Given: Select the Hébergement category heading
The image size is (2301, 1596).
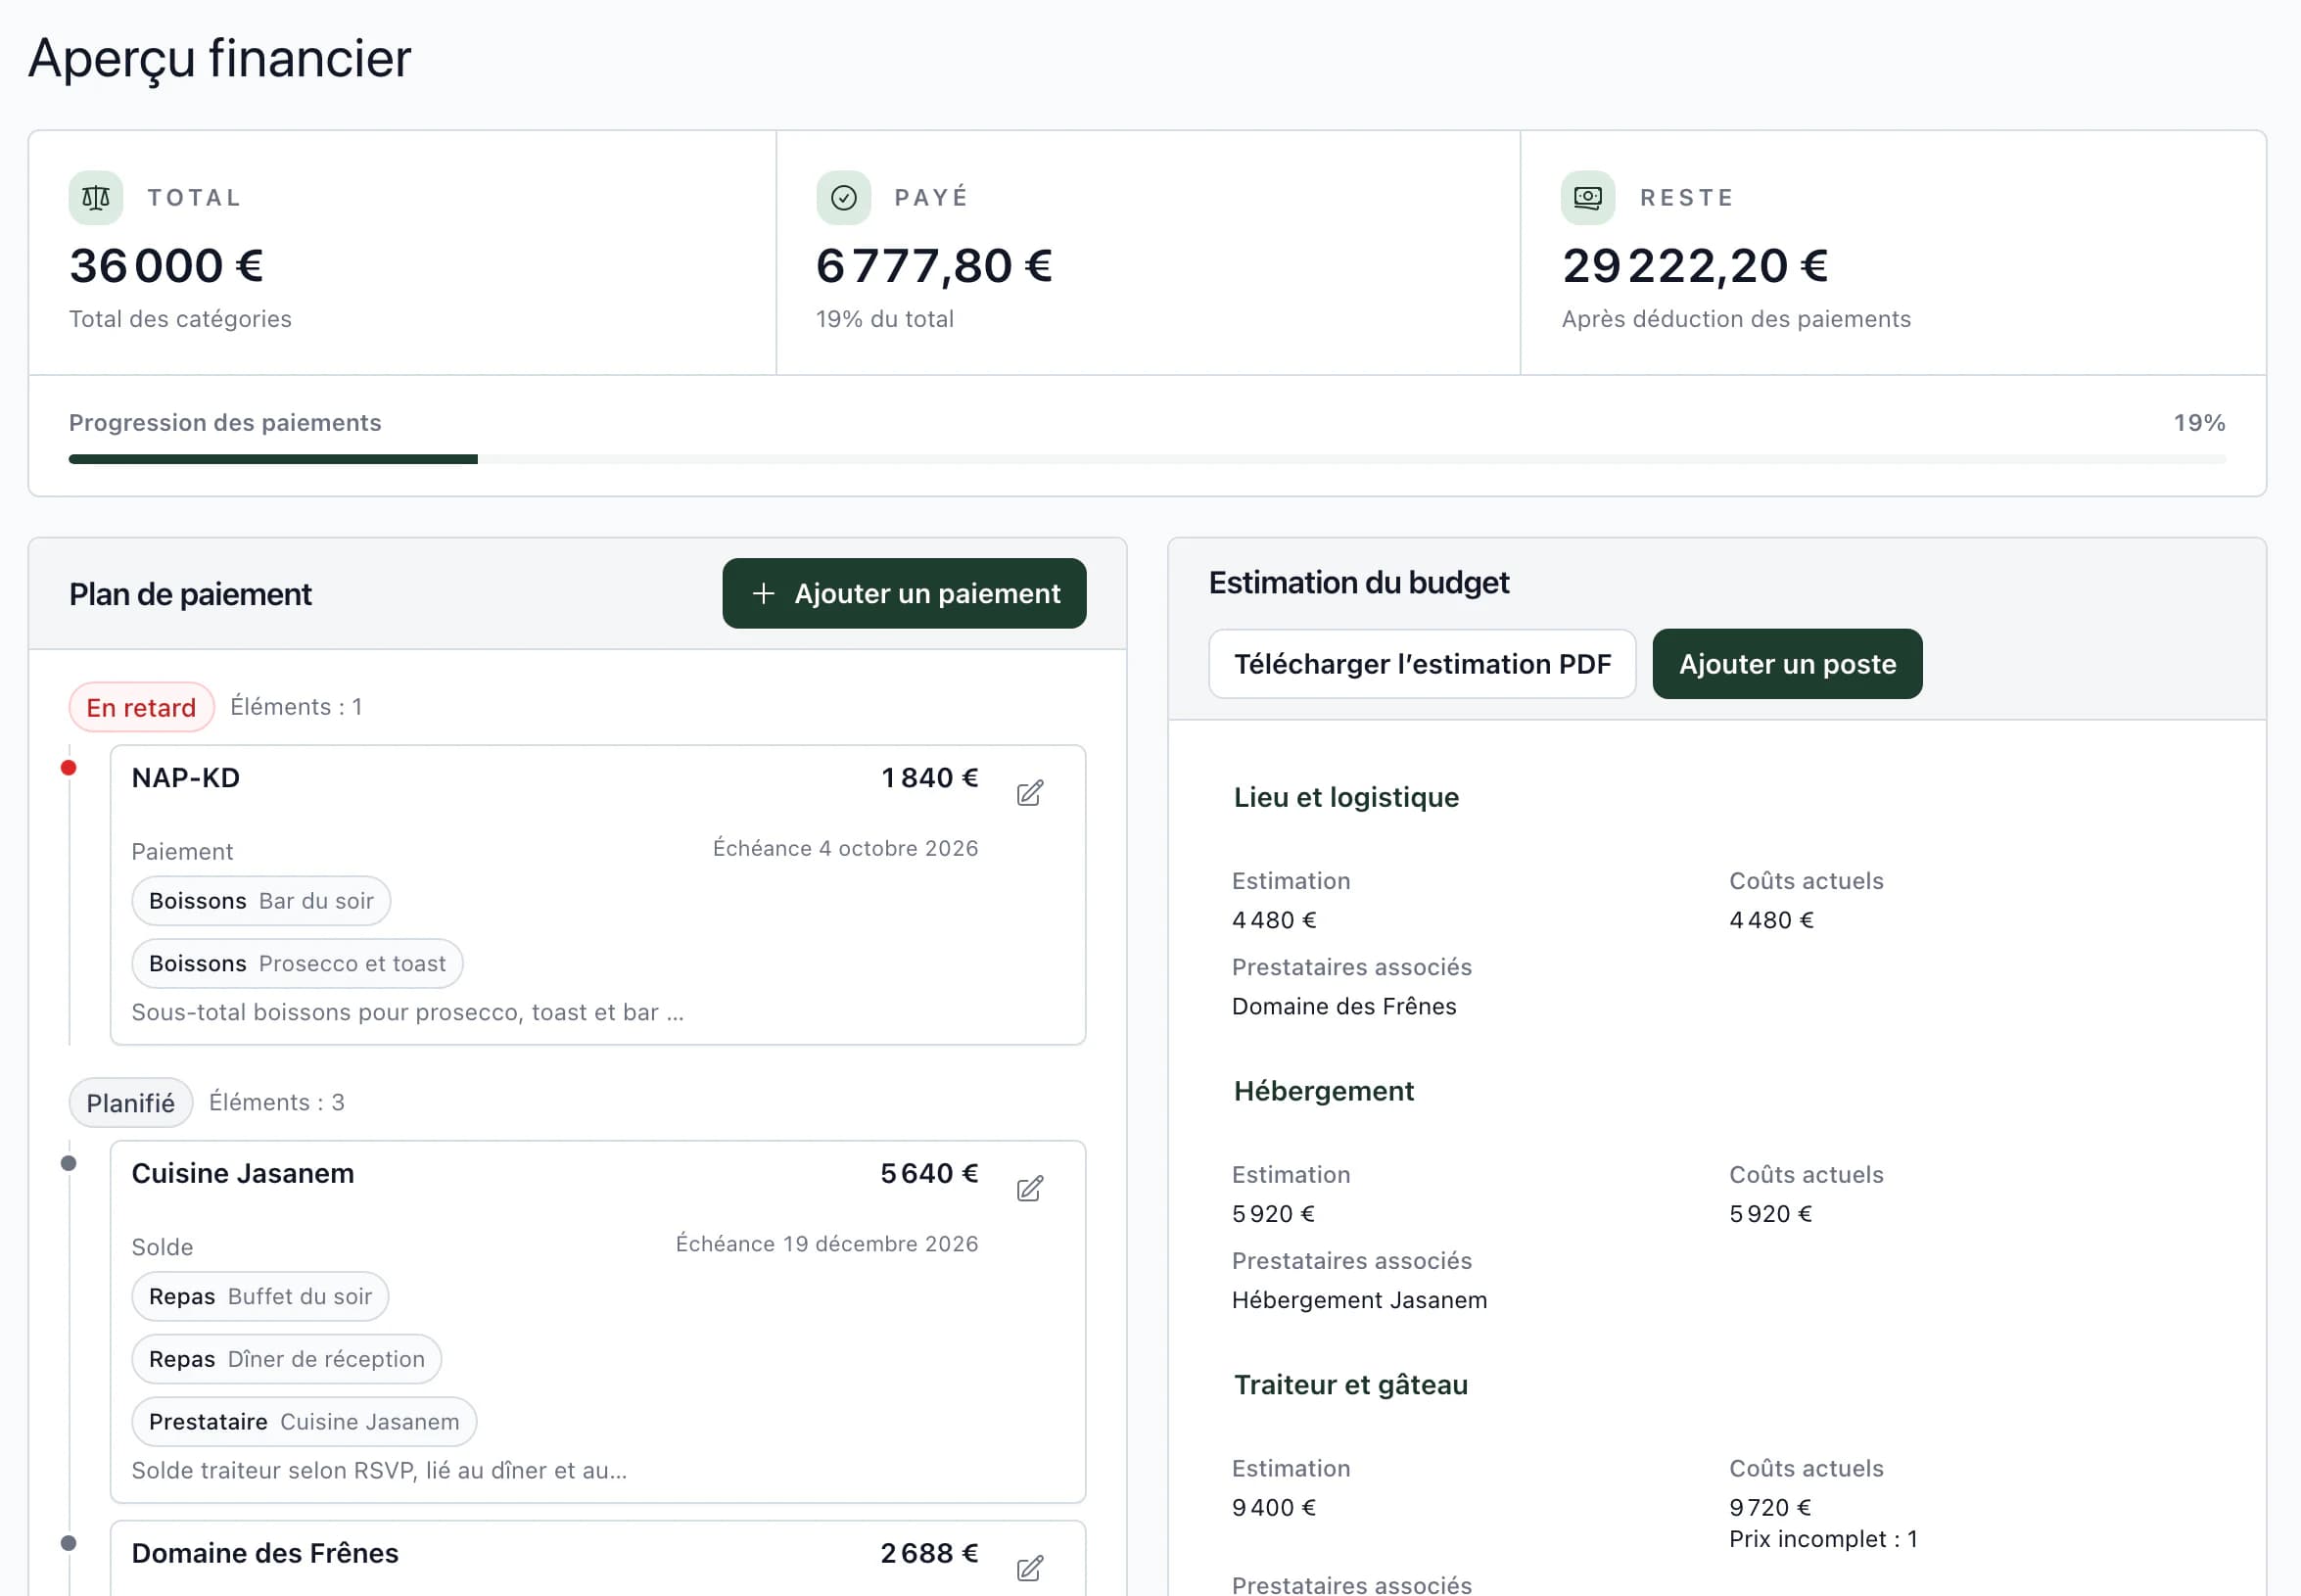Looking at the screenshot, I should coord(1323,1091).
